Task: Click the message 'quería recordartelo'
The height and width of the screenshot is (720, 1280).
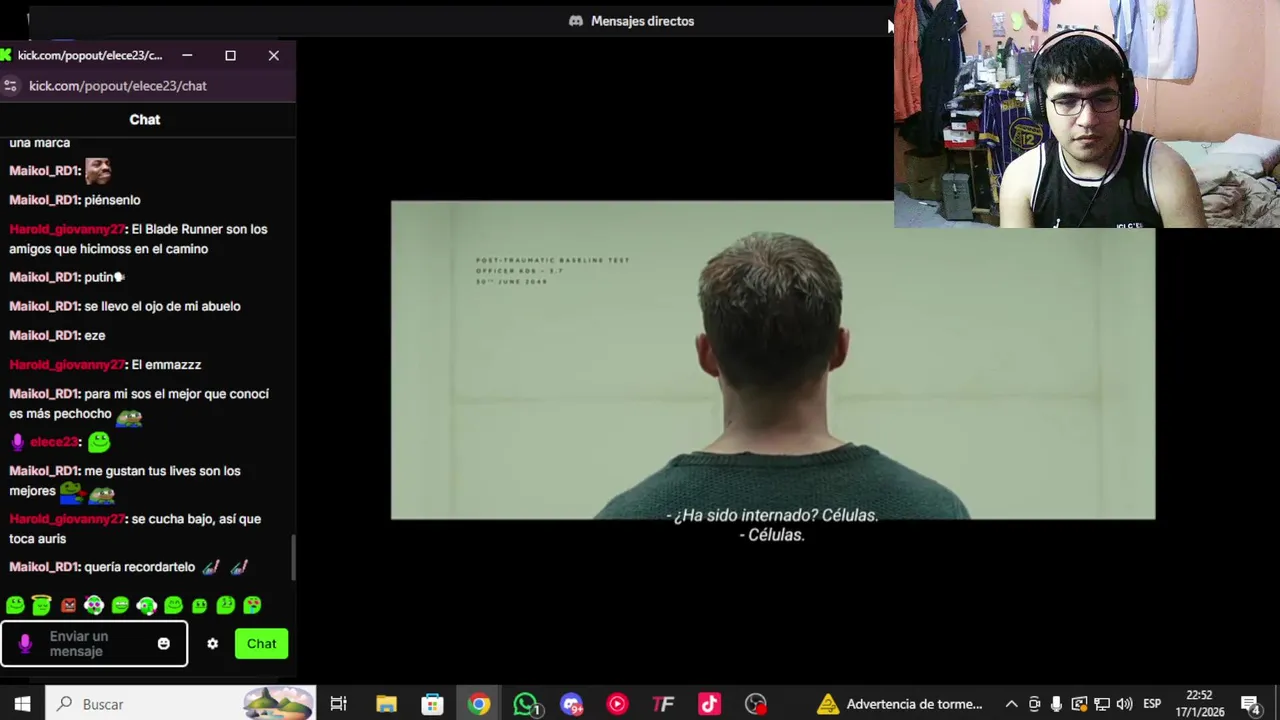Action: 140,567
